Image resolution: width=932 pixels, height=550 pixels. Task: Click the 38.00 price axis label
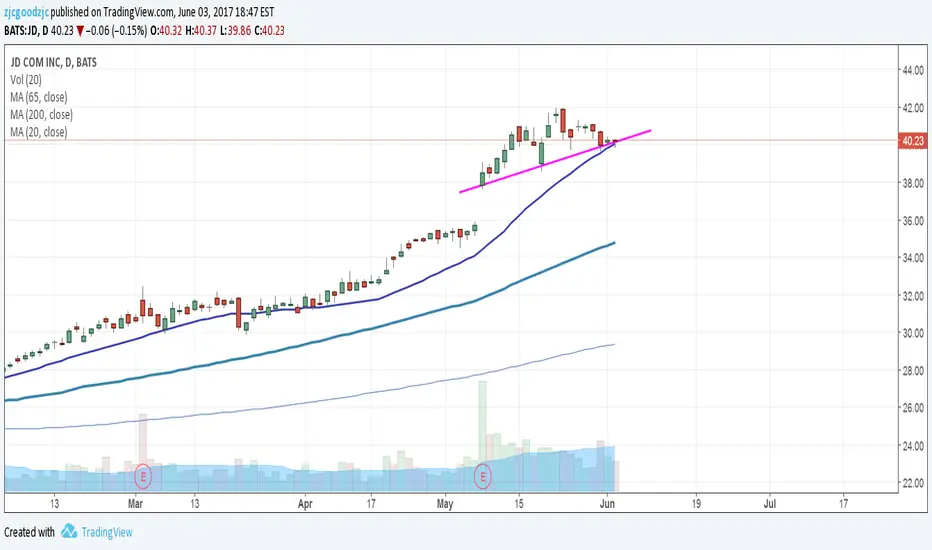point(913,183)
